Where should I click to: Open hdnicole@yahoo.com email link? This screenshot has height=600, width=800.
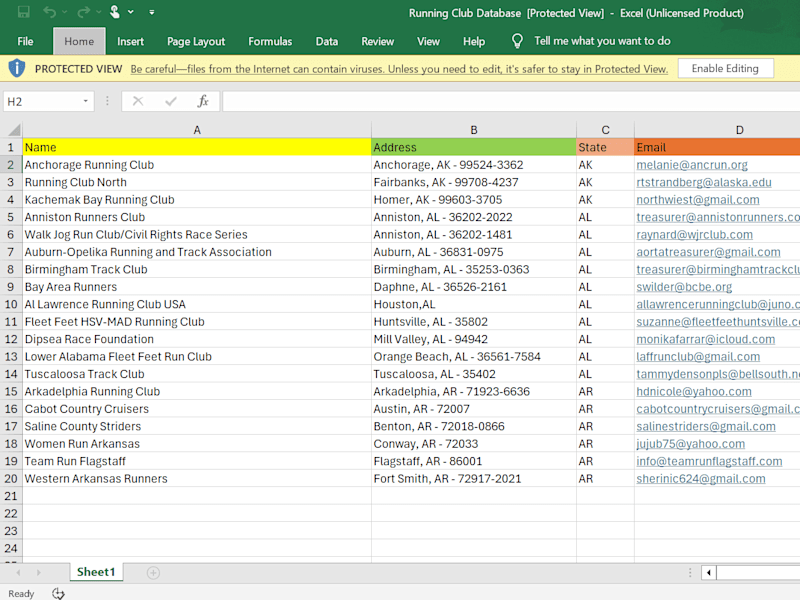pyautogui.click(x=694, y=391)
